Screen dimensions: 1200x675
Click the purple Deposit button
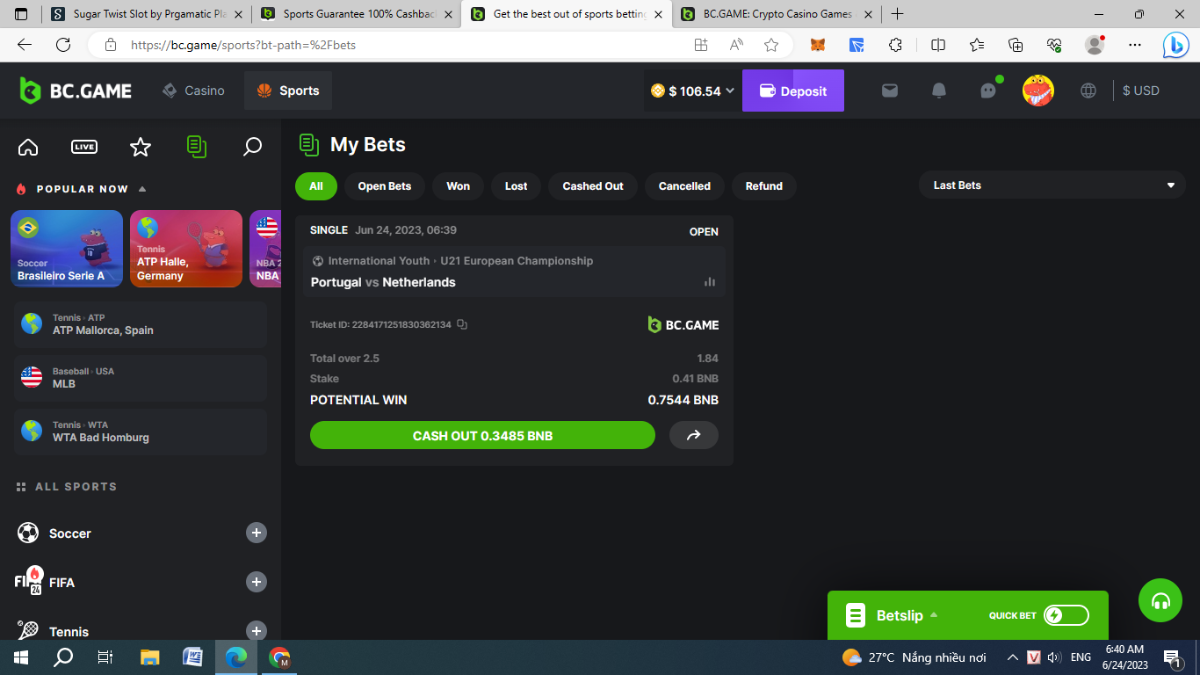tap(792, 91)
